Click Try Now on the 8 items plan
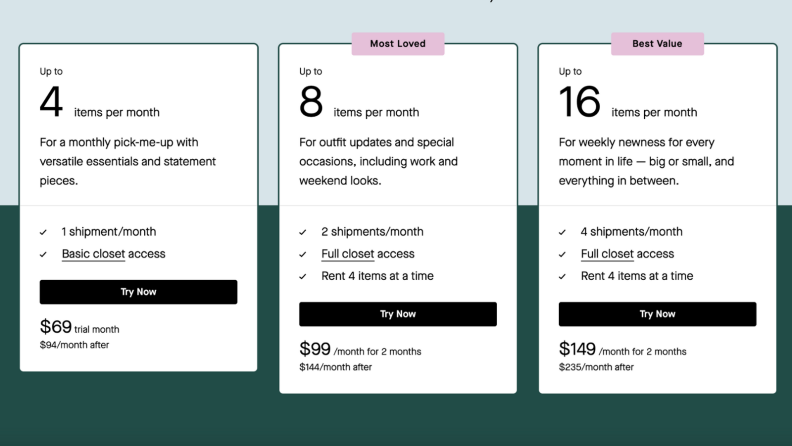 tap(398, 314)
